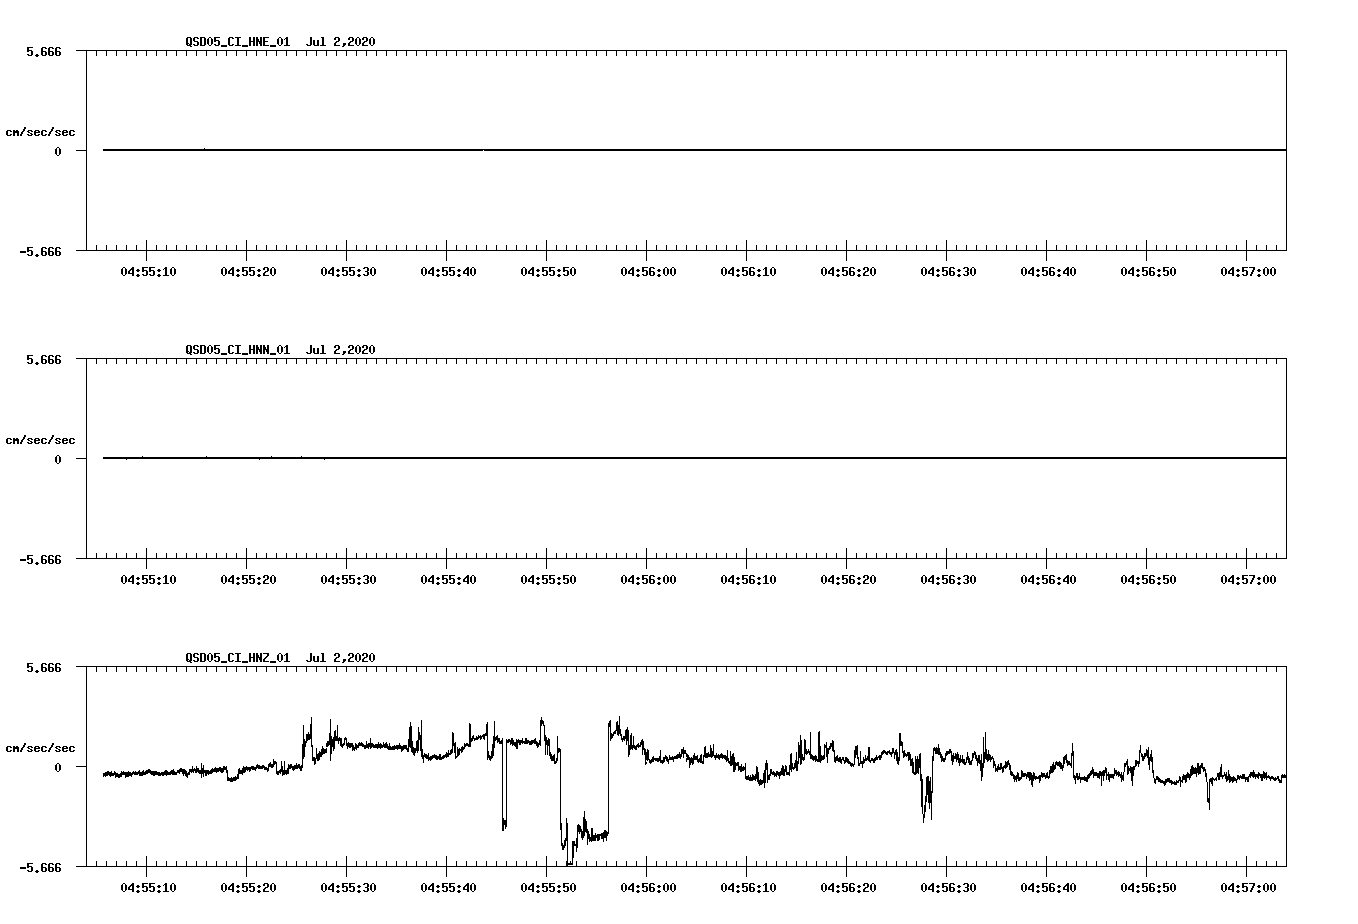This screenshot has height=924, width=1358.
Task: Click the QSD05_CI_HNN_01 plot title
Action: (280, 349)
